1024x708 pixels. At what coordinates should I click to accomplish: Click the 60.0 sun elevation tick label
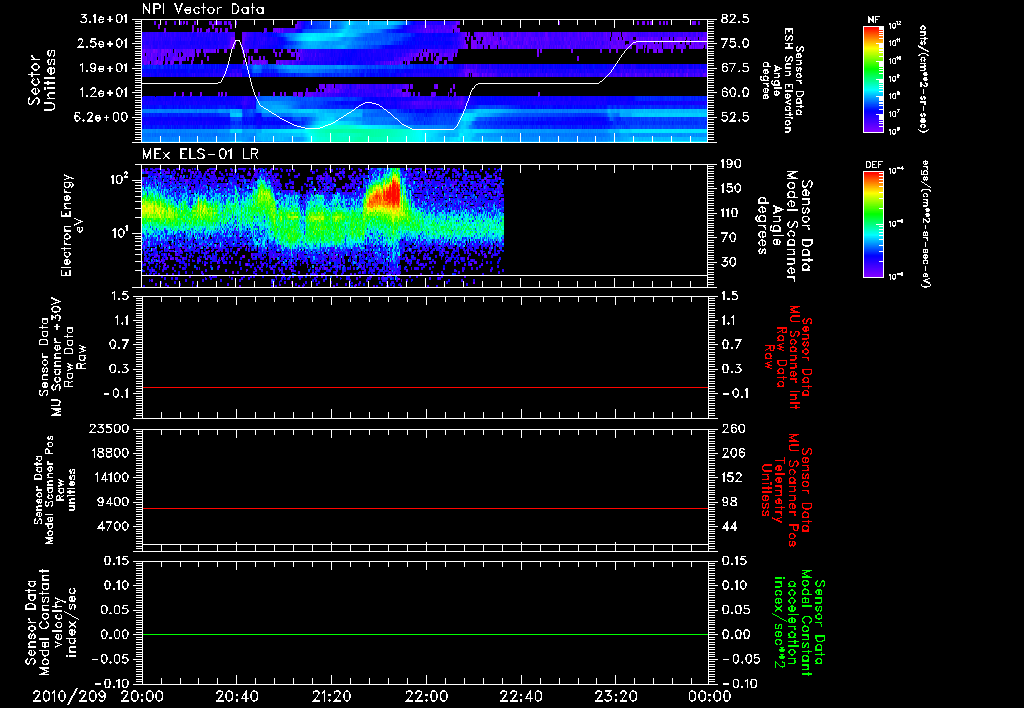(735, 93)
